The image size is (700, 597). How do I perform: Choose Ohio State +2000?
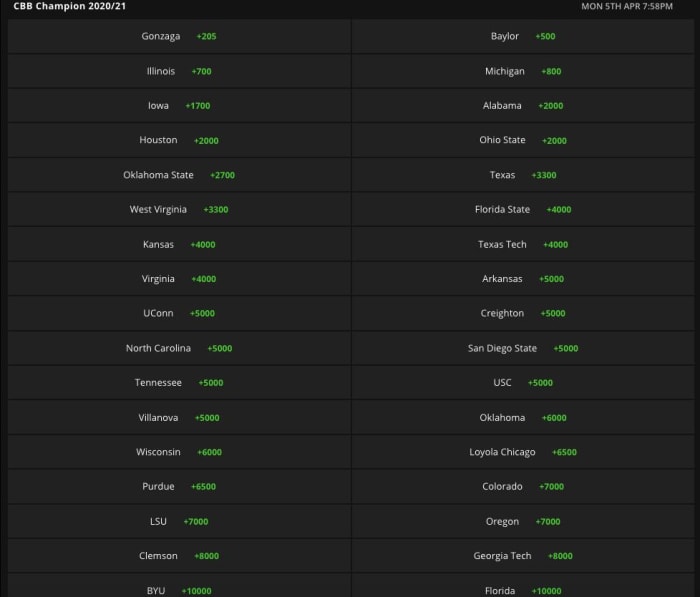click(x=523, y=140)
